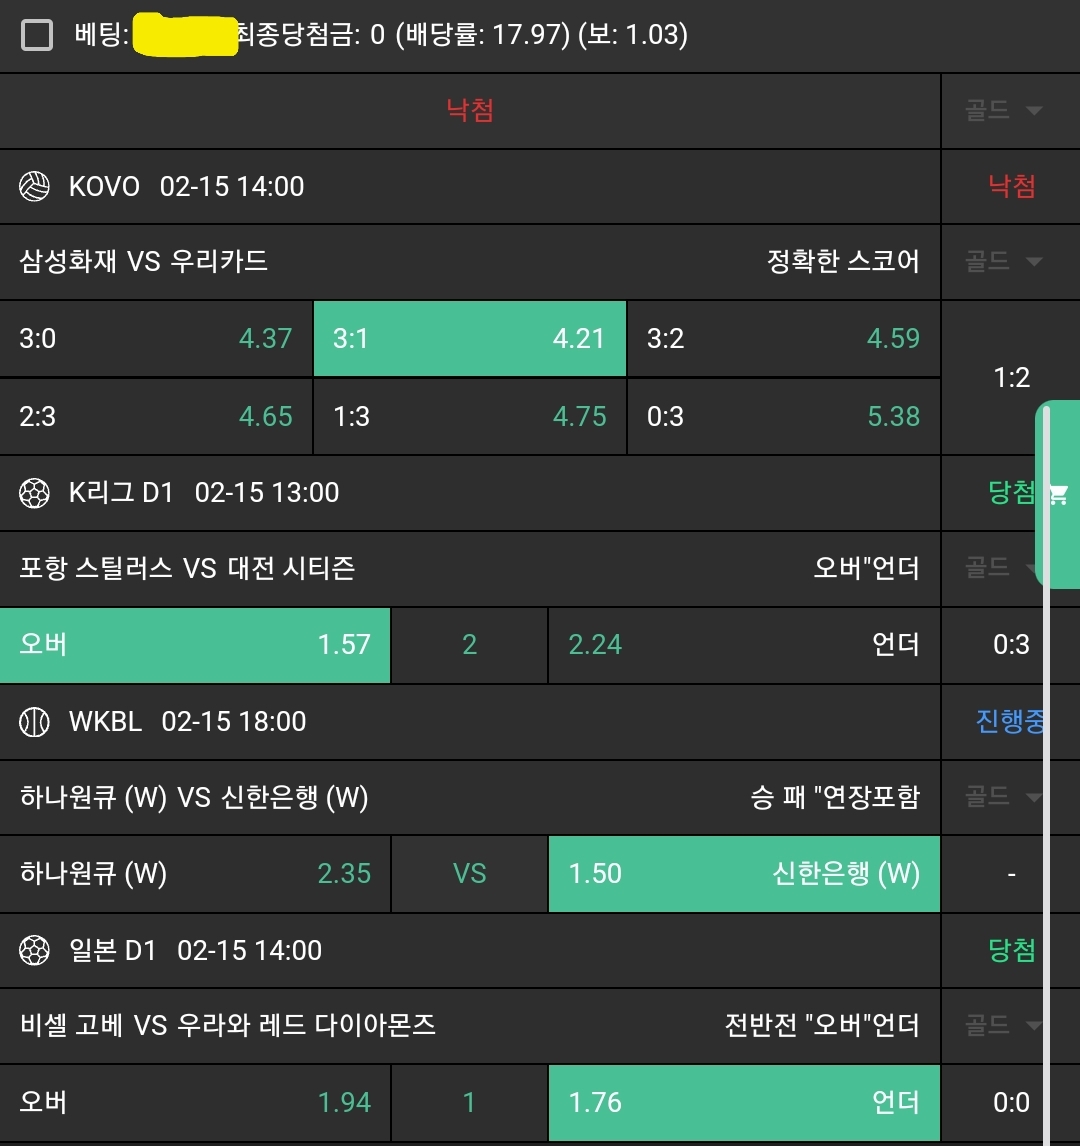
Task: Select 신한은행 (W) at 1.50 odds
Action: pos(744,874)
